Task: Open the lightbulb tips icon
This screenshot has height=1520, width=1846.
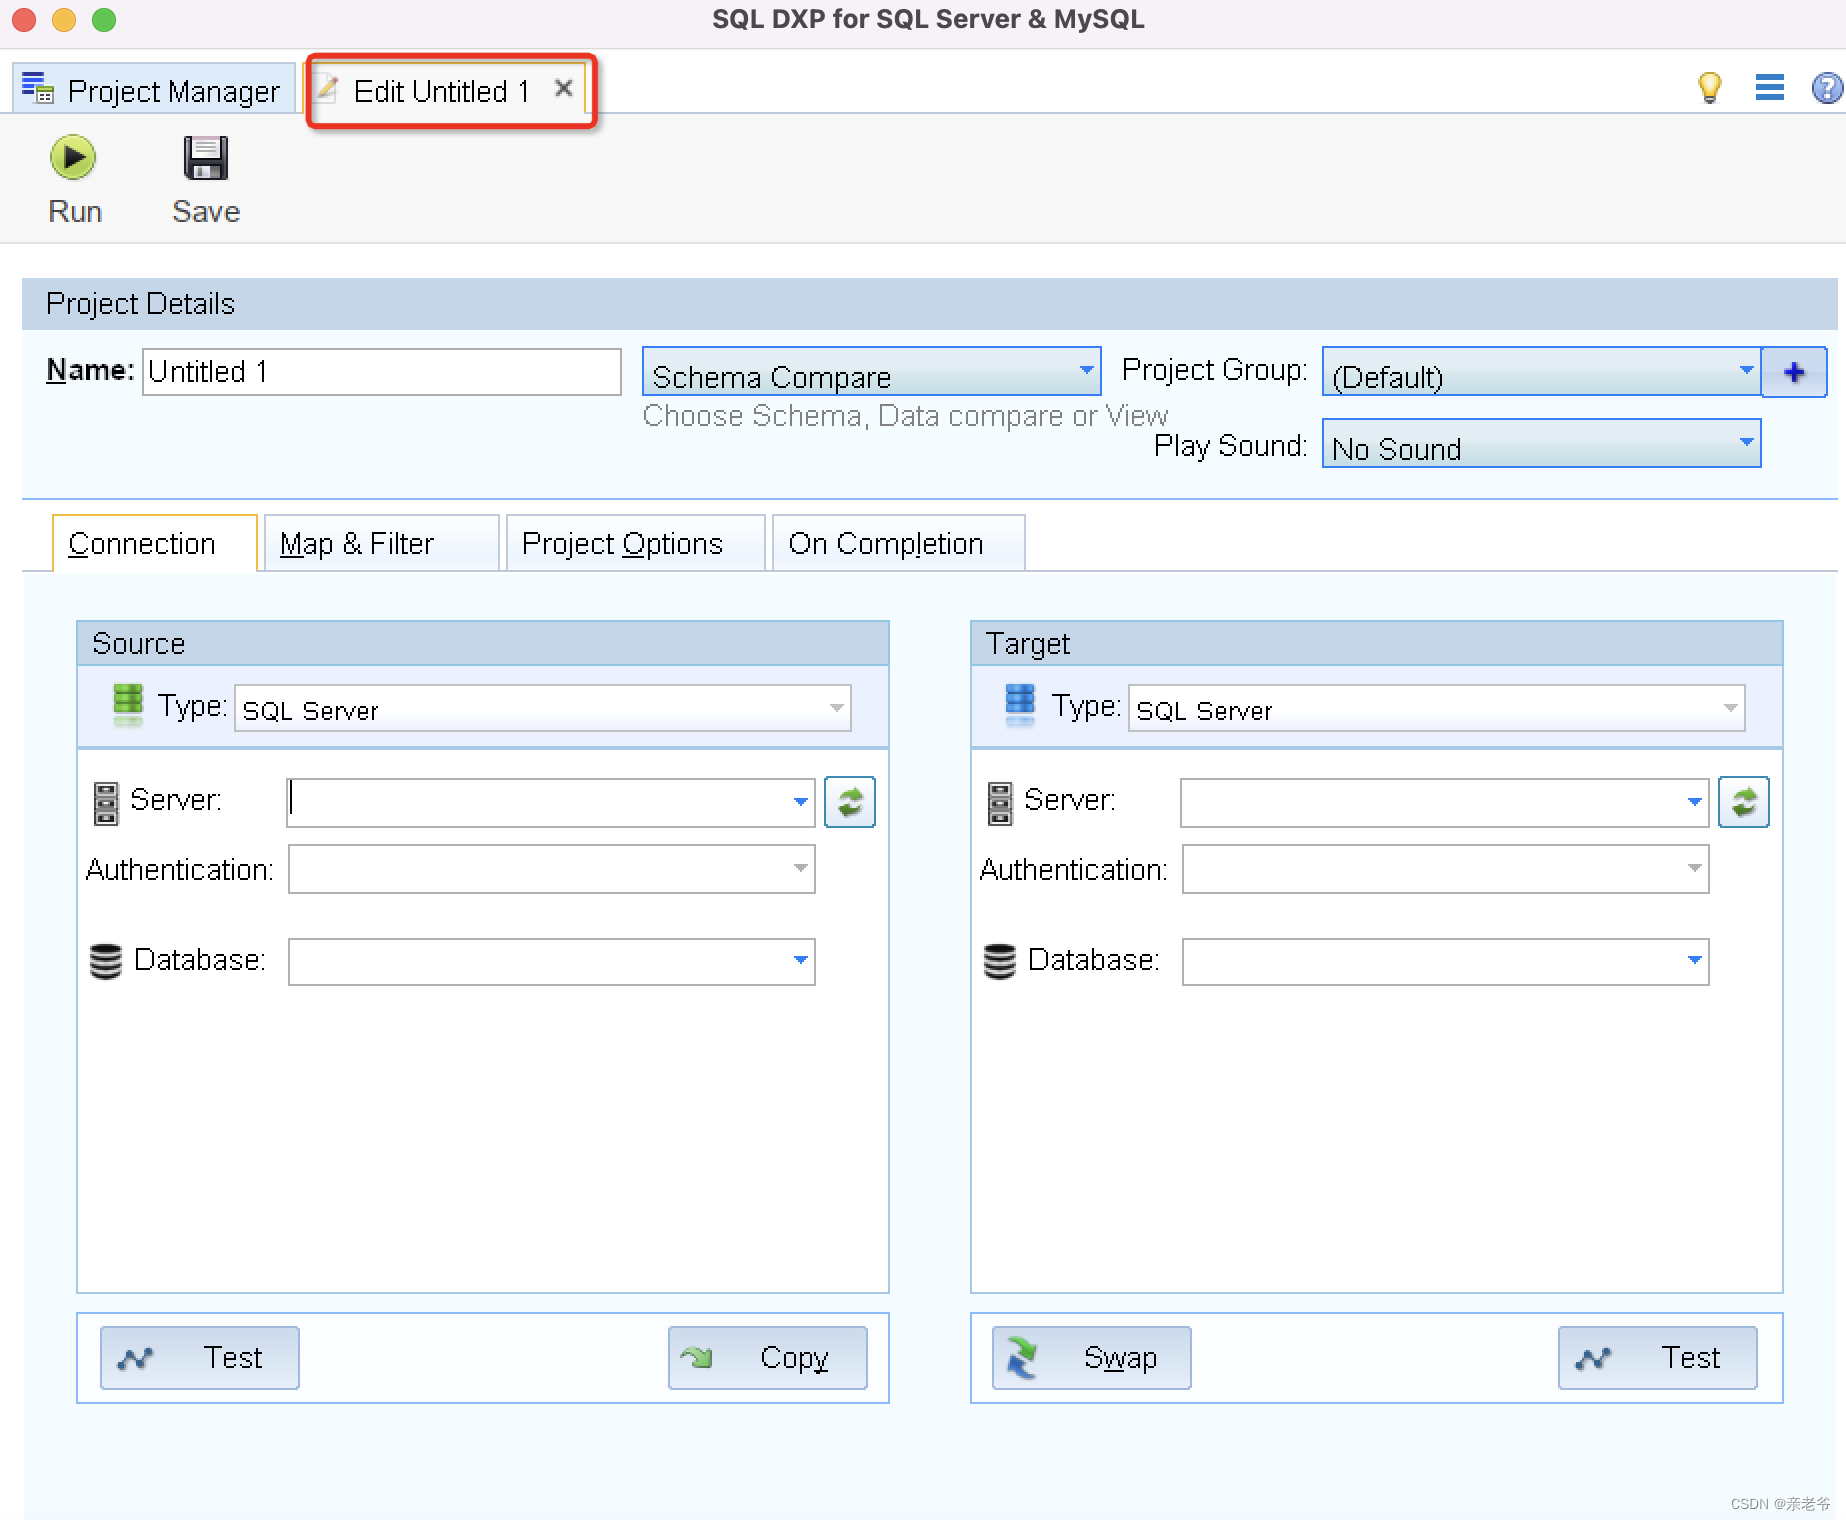Action: tap(1710, 88)
